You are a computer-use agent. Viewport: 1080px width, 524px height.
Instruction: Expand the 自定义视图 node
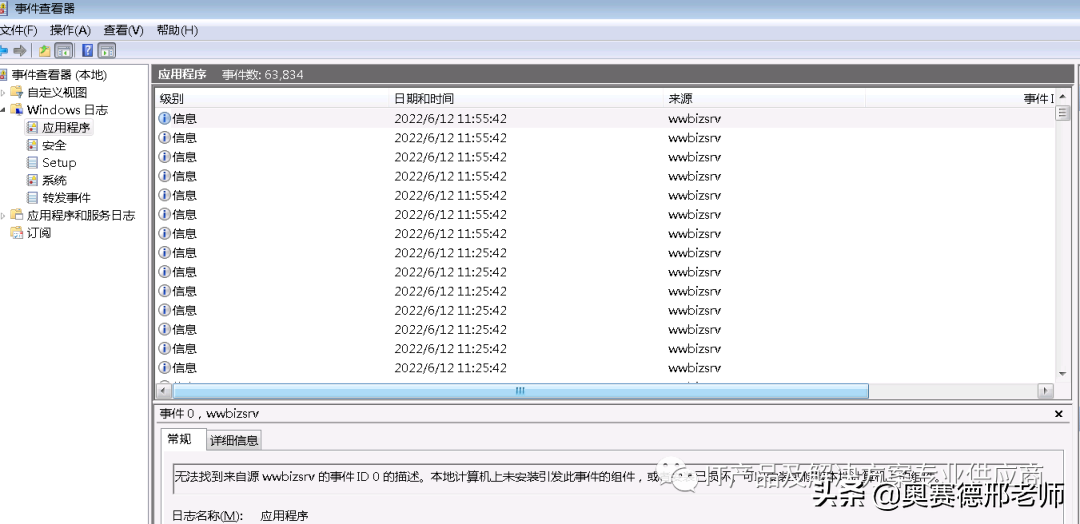(x=3, y=92)
